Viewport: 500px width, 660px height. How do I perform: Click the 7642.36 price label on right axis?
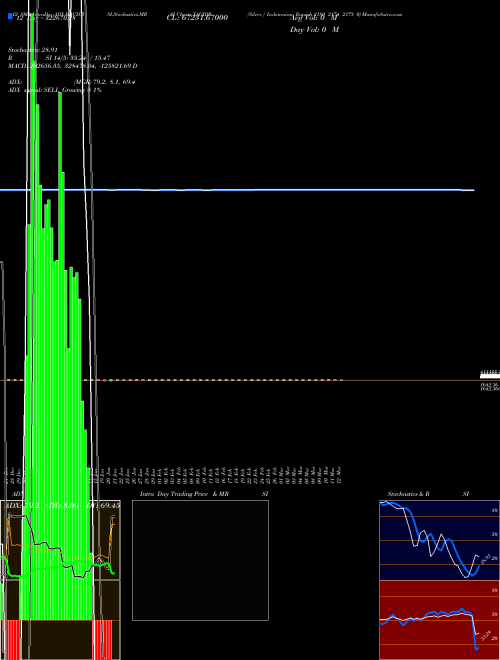[490, 385]
